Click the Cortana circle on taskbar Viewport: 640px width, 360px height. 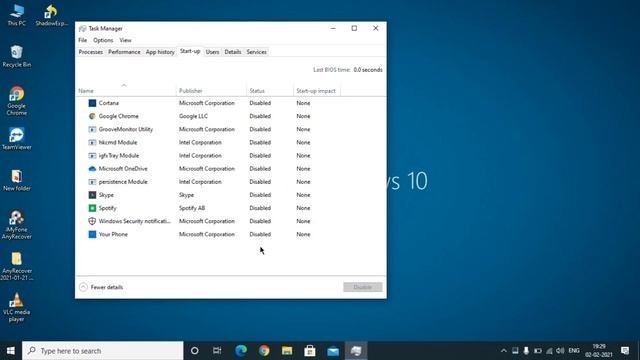click(x=195, y=351)
